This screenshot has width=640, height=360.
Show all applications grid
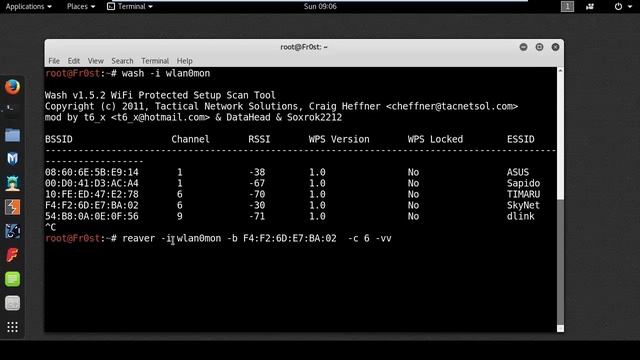(x=12, y=327)
